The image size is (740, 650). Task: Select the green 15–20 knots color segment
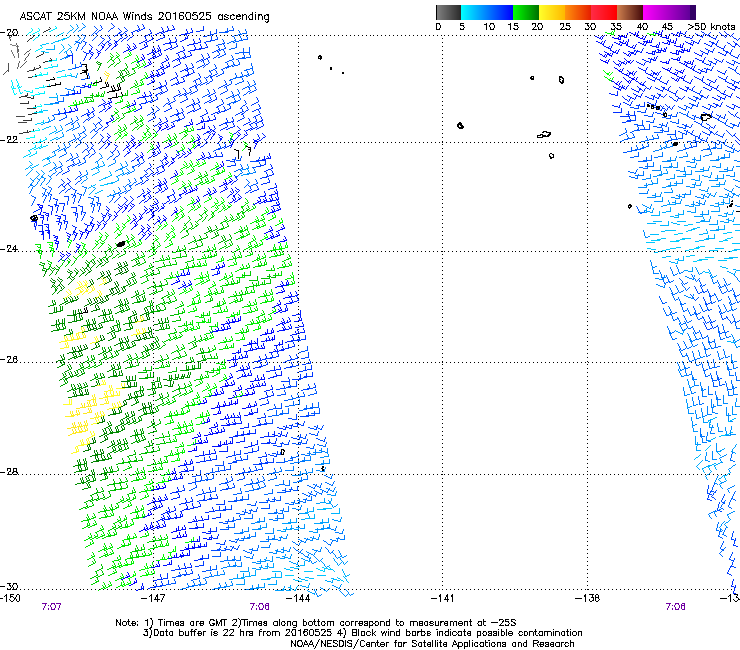526,12
